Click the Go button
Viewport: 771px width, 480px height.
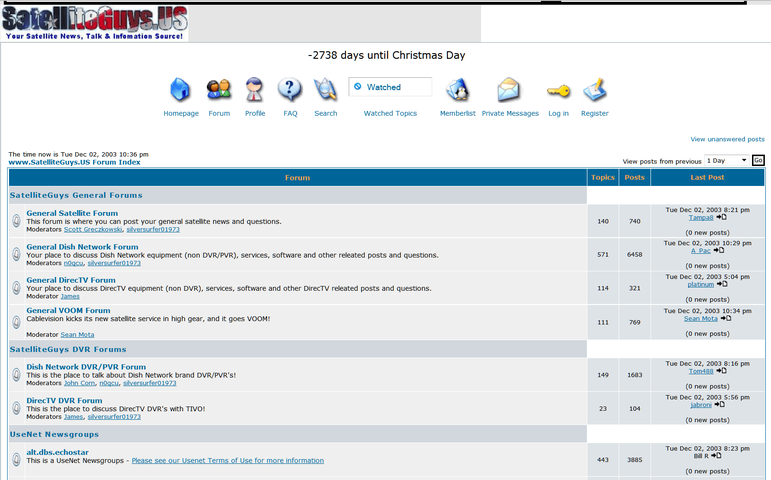(758, 160)
